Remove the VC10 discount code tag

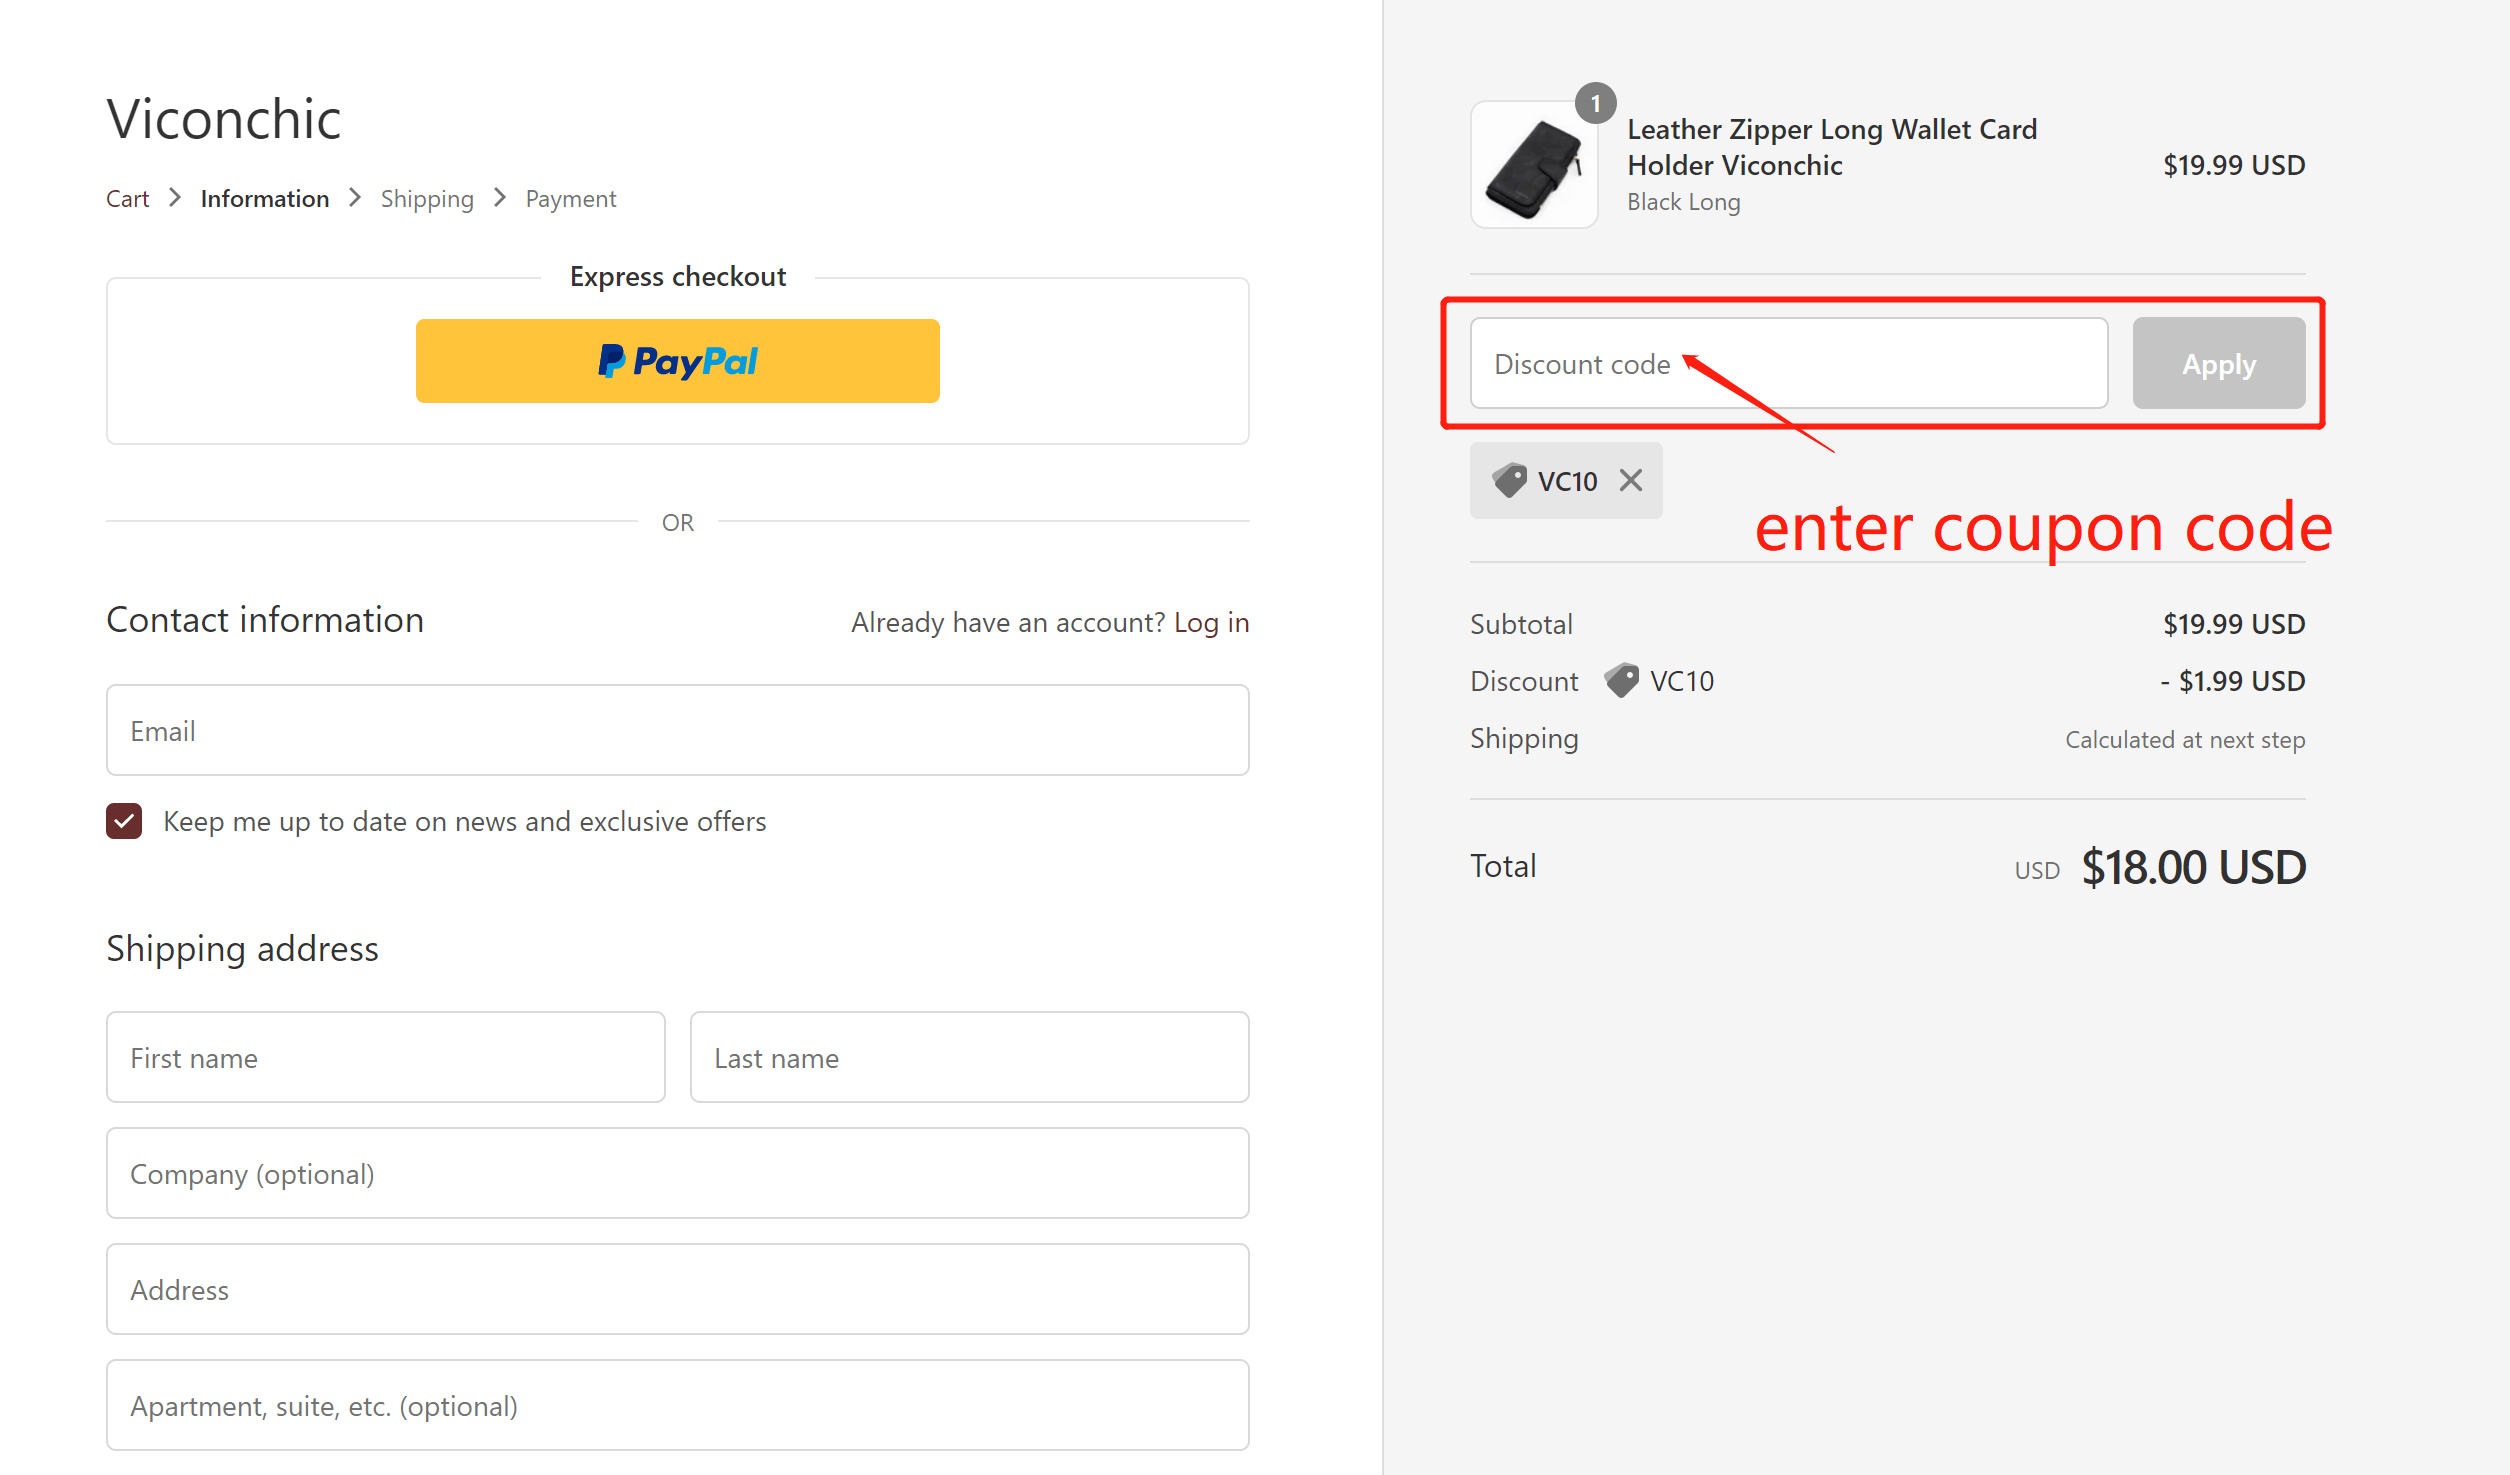(x=1631, y=481)
